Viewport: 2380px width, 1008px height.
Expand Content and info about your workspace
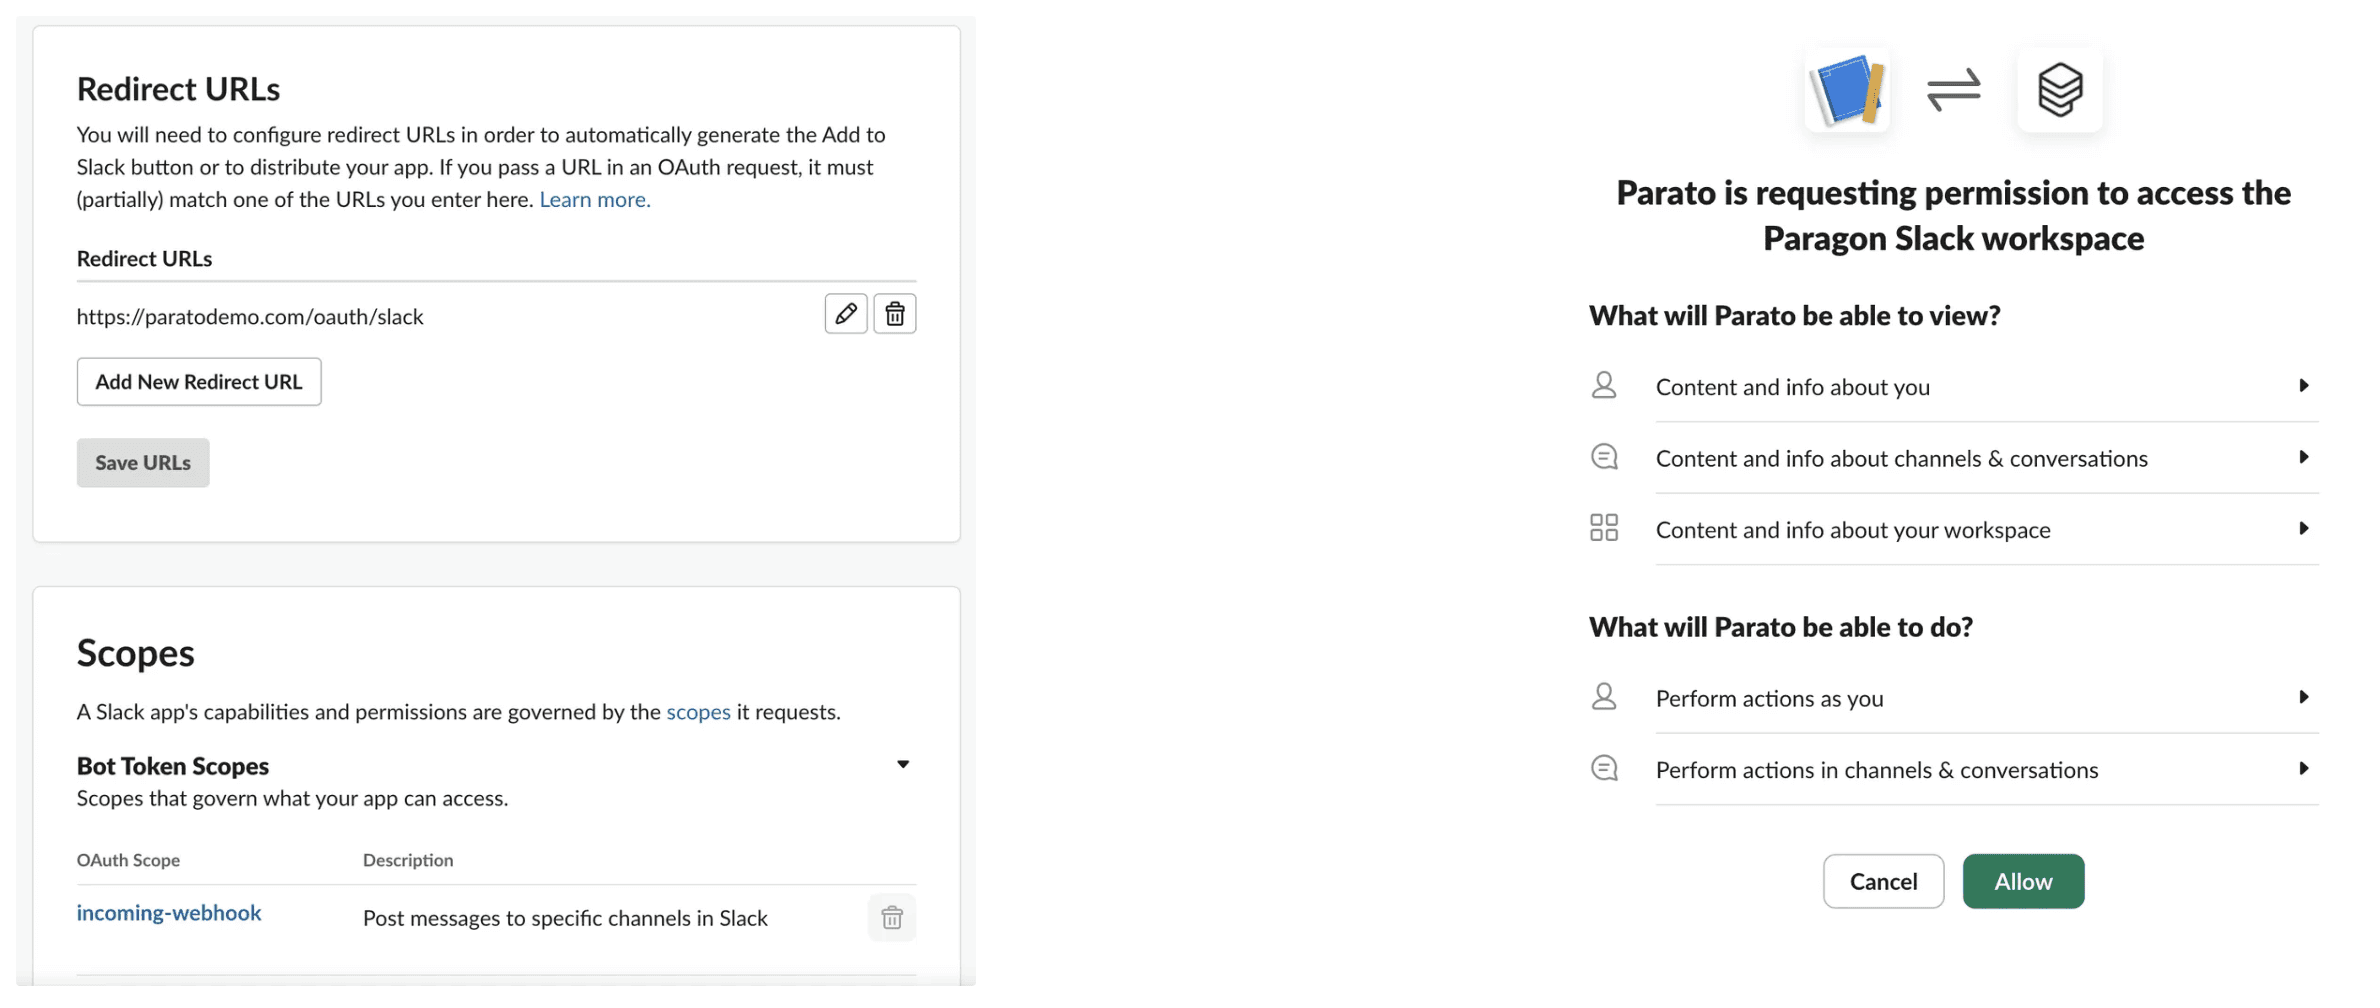tap(2303, 528)
